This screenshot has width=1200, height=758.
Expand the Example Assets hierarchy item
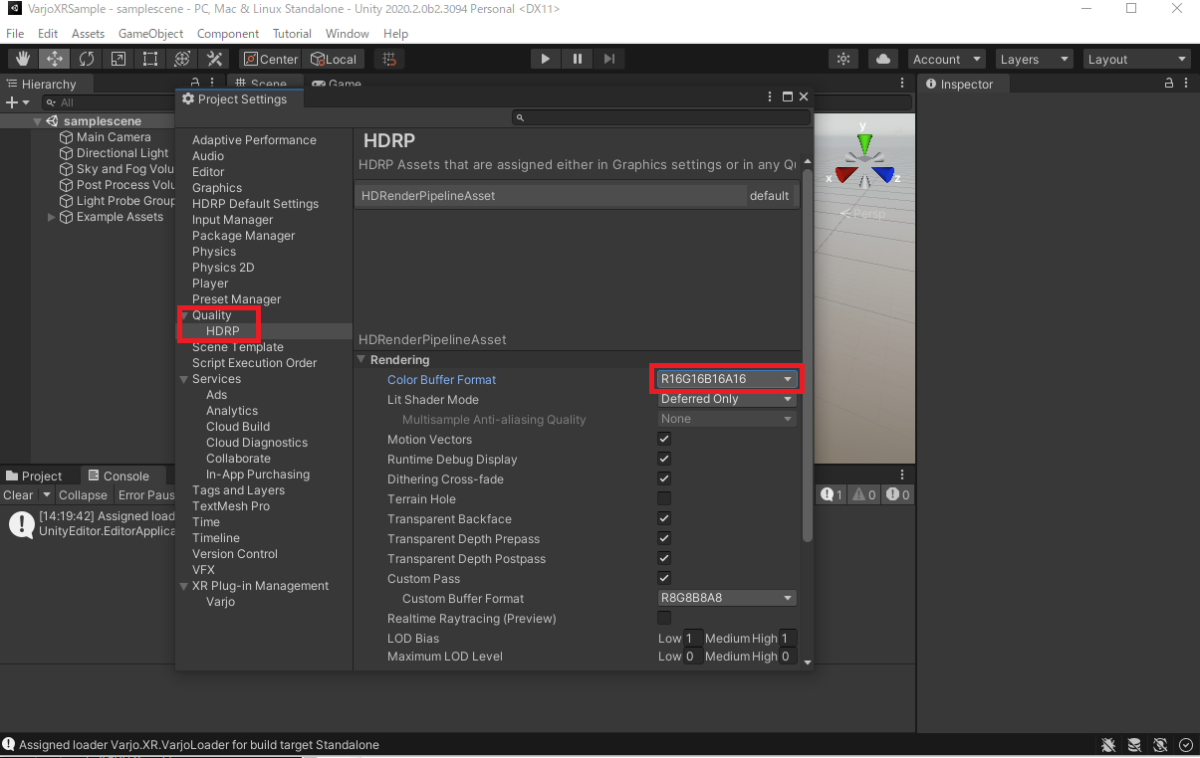click(x=52, y=217)
